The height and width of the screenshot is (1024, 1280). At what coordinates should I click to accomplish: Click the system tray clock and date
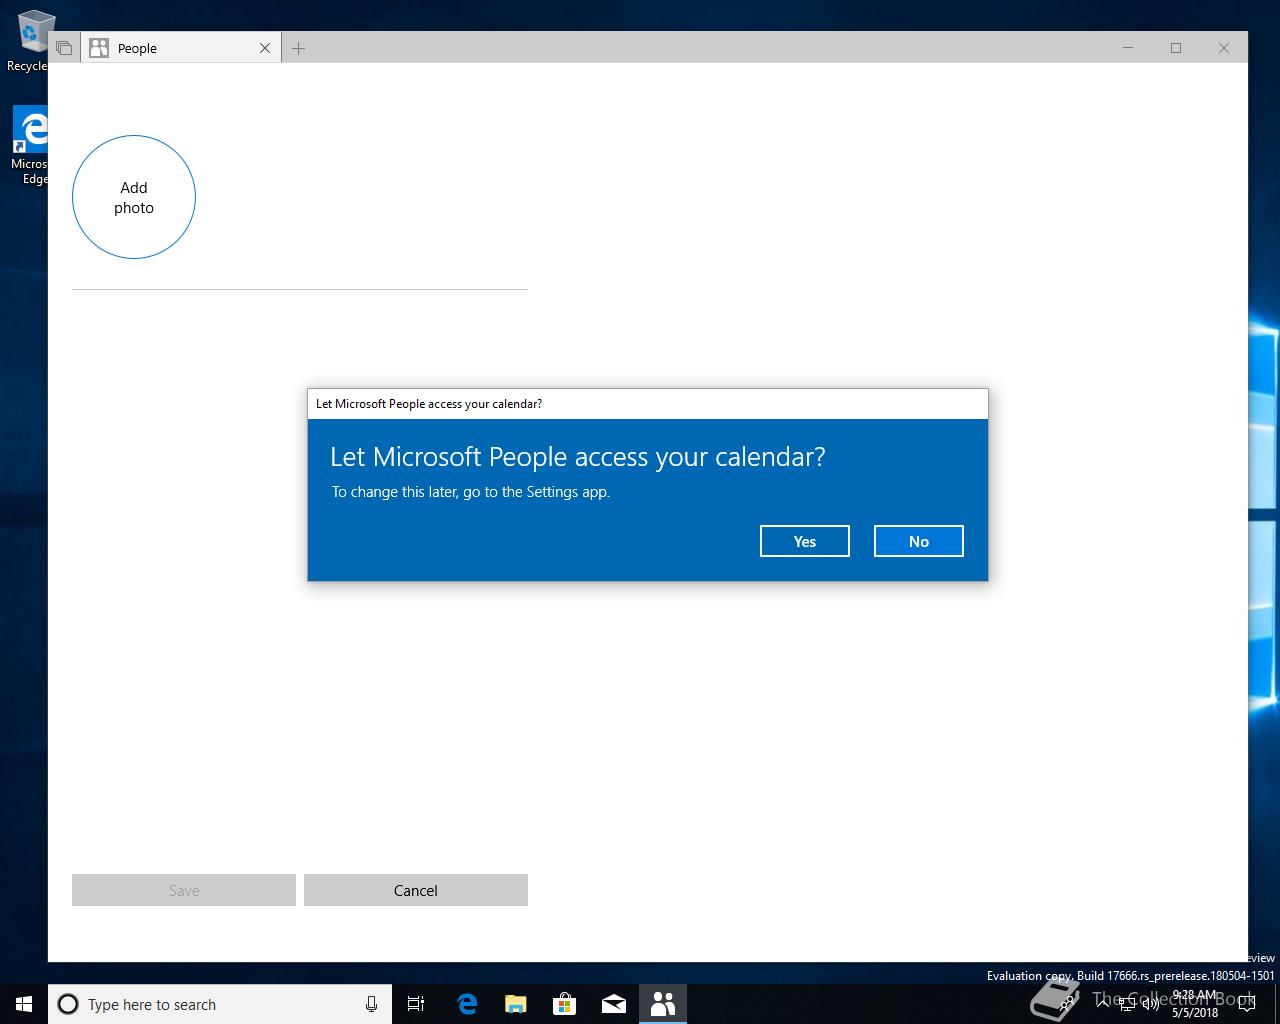pos(1195,1004)
